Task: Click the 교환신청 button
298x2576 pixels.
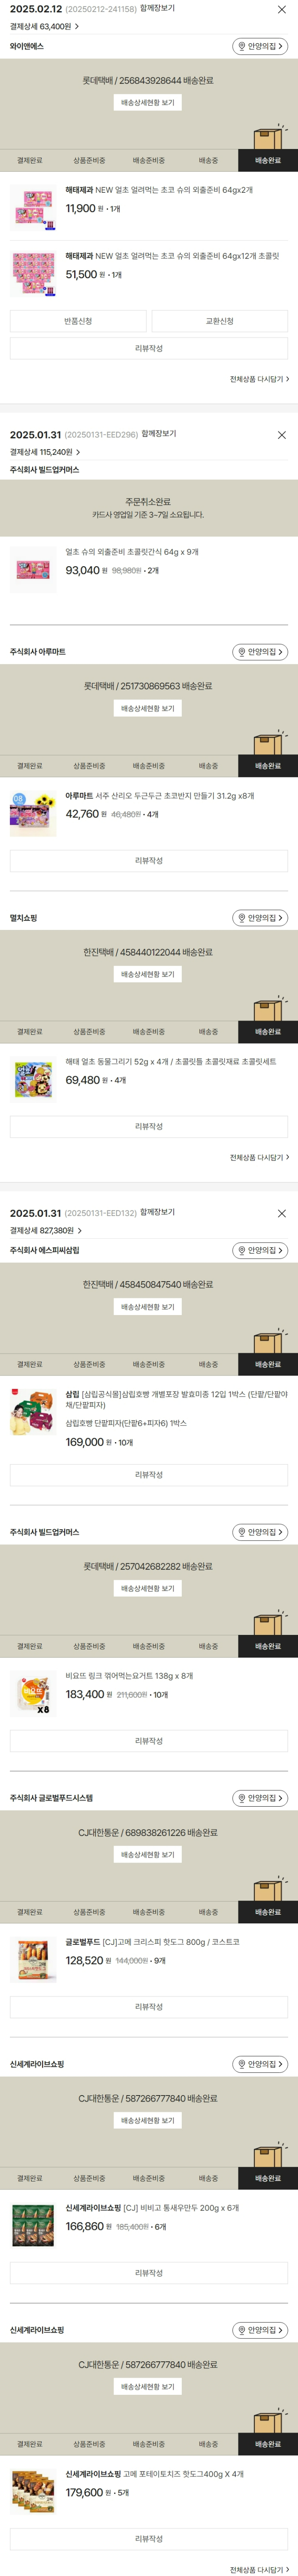Action: point(220,321)
